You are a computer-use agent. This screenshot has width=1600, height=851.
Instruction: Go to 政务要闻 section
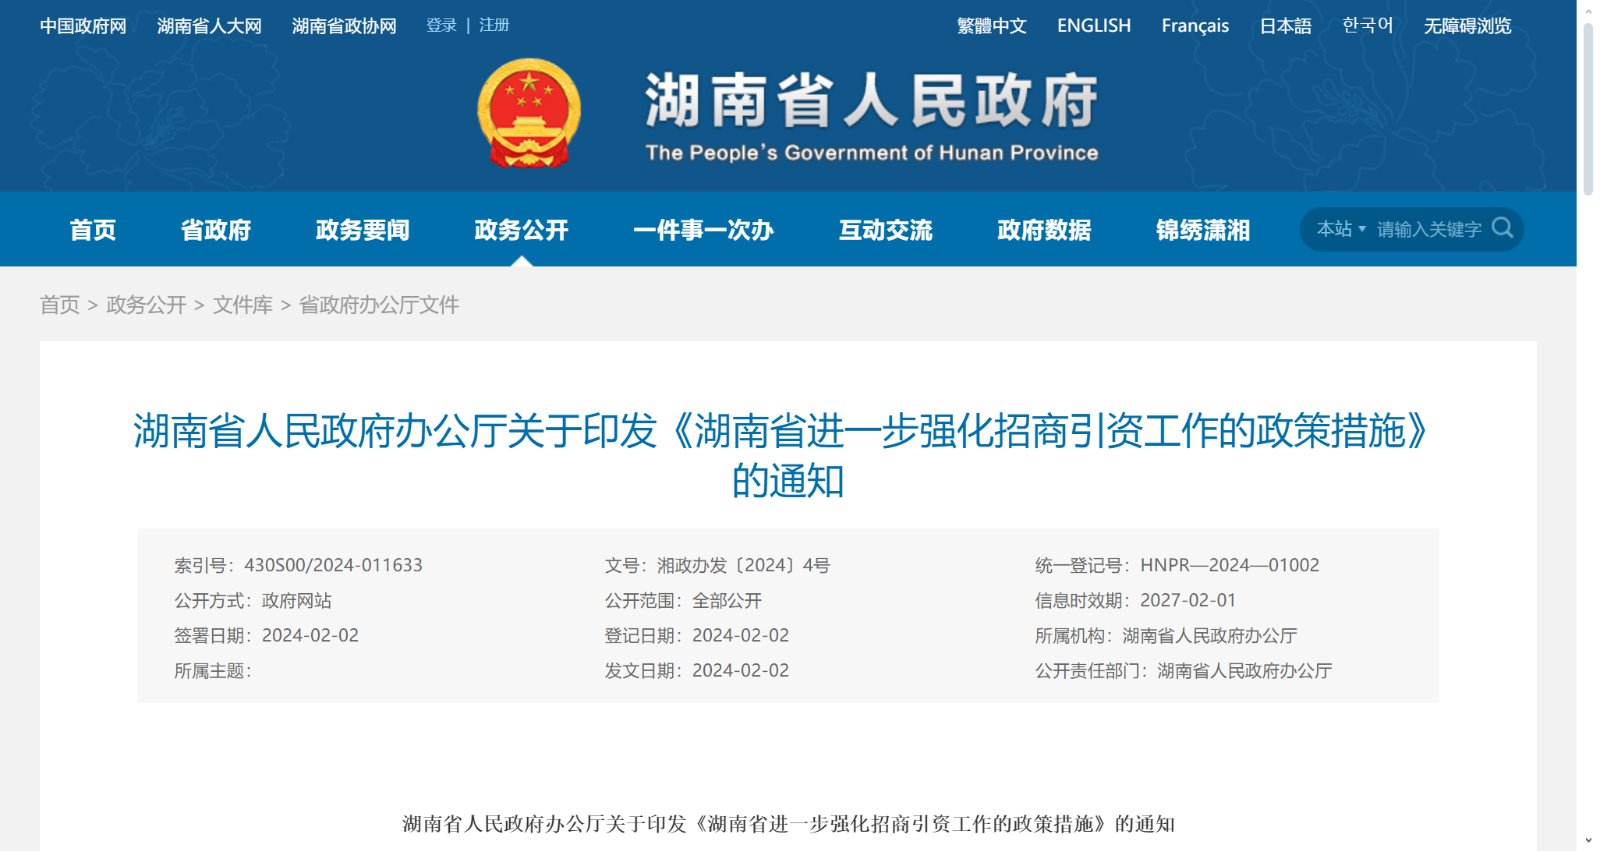pos(363,230)
